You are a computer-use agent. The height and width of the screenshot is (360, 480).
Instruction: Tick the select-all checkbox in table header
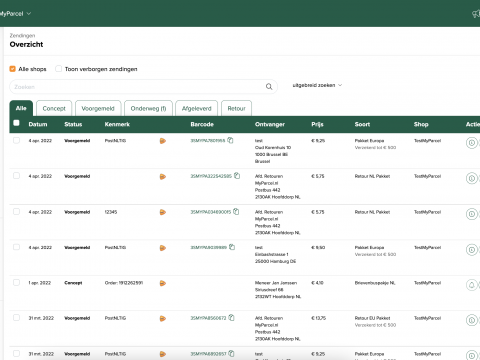(16, 123)
